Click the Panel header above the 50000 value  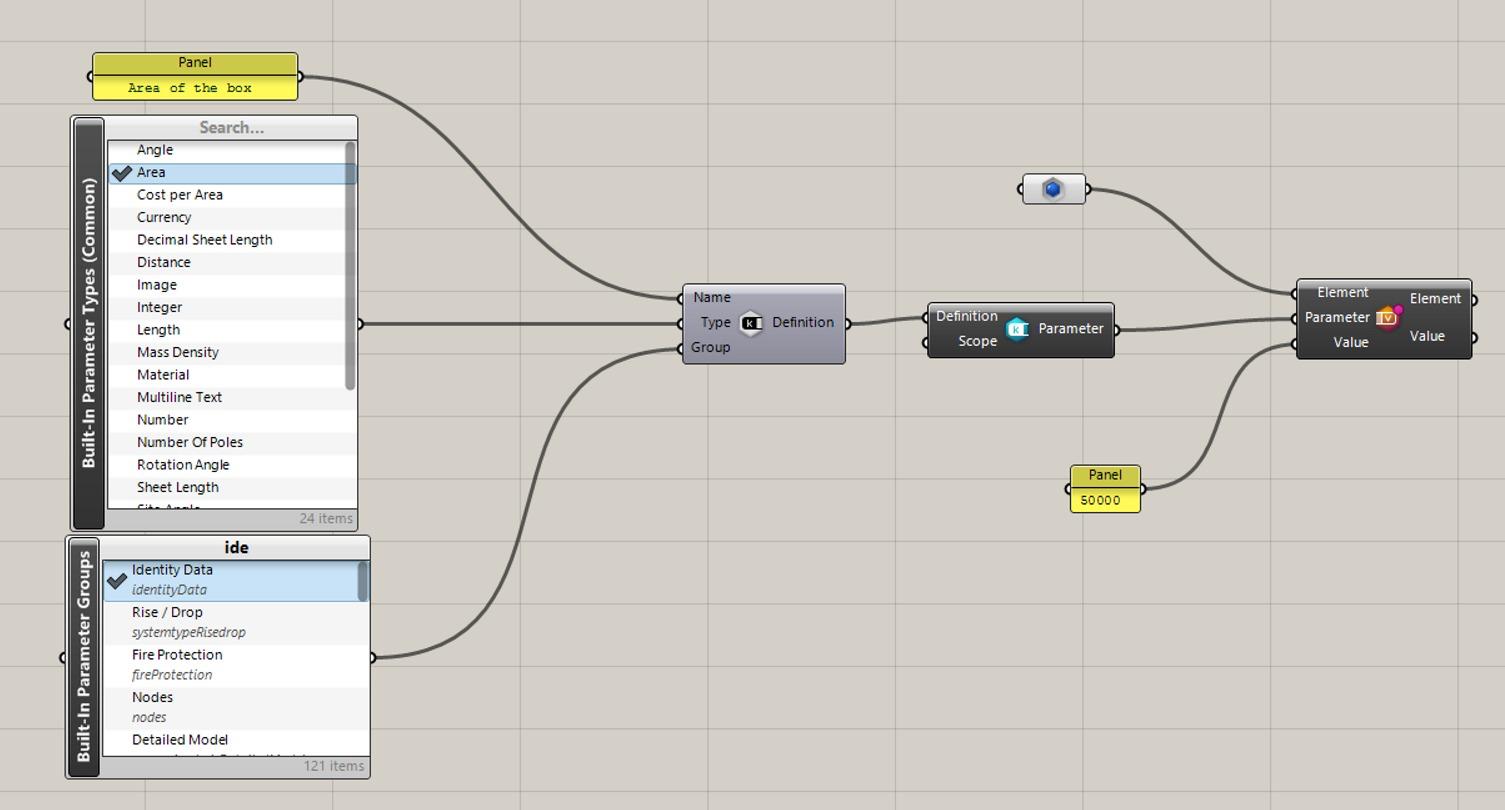pos(1104,474)
